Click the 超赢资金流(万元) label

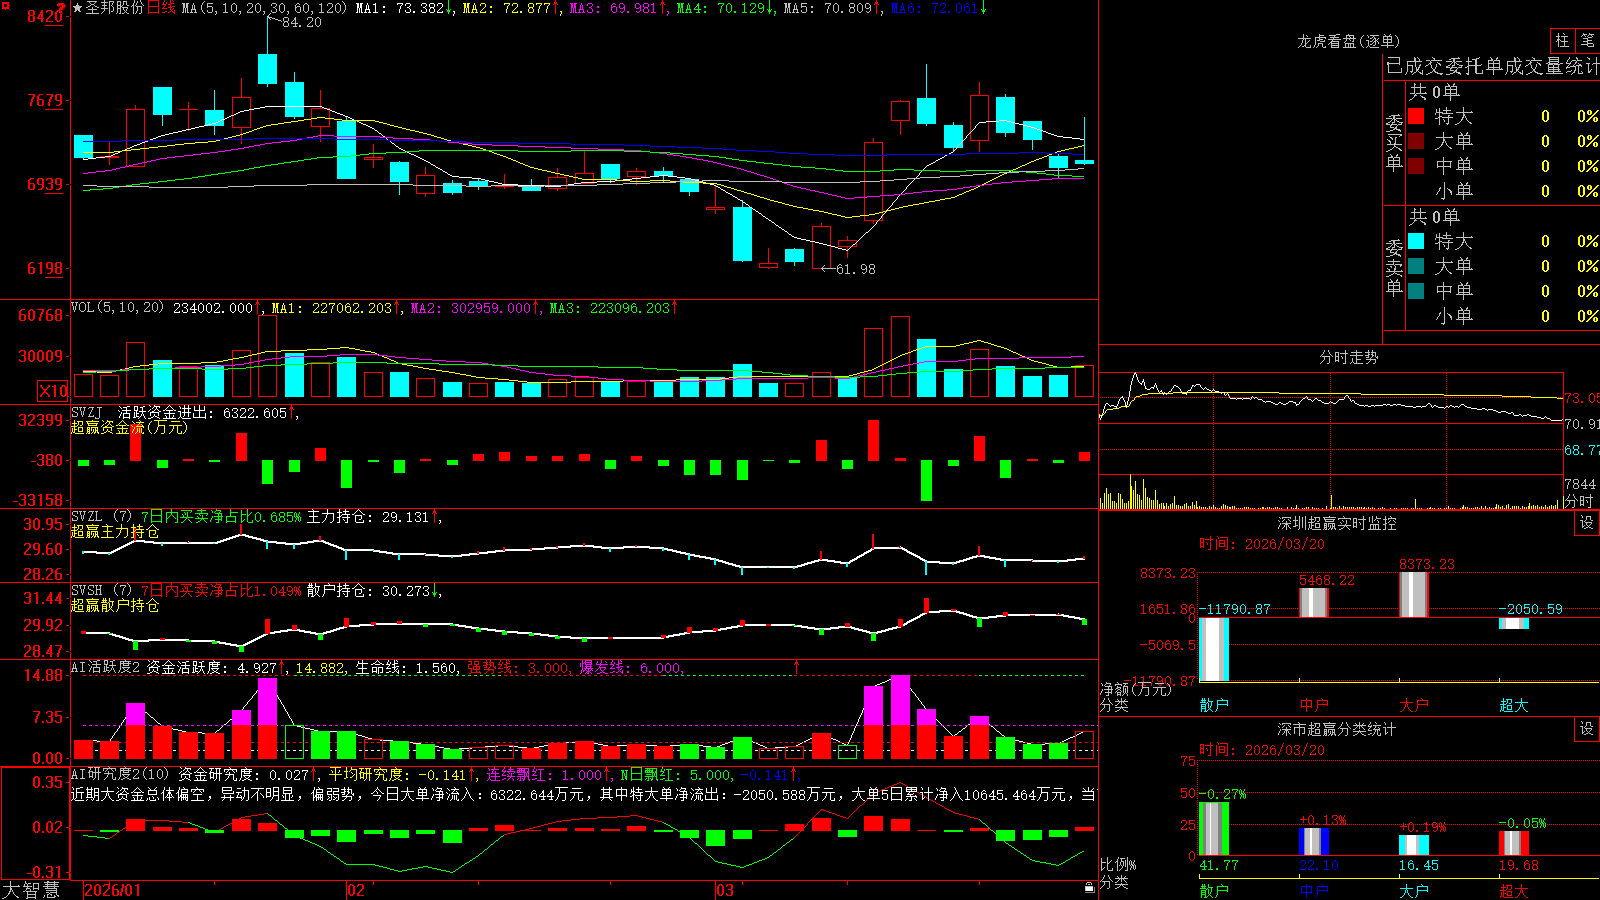[x=129, y=427]
